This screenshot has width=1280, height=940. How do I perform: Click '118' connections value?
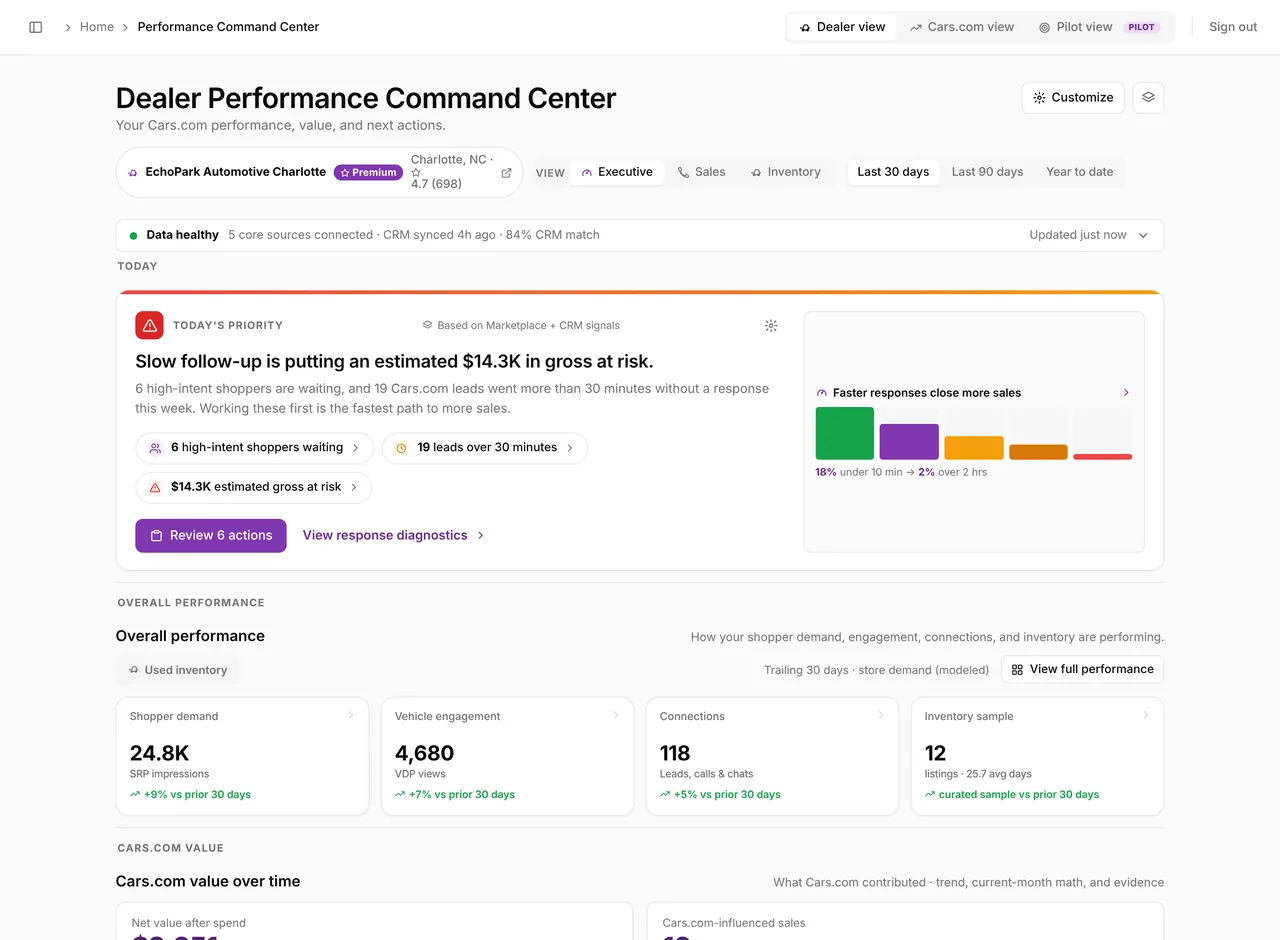675,753
